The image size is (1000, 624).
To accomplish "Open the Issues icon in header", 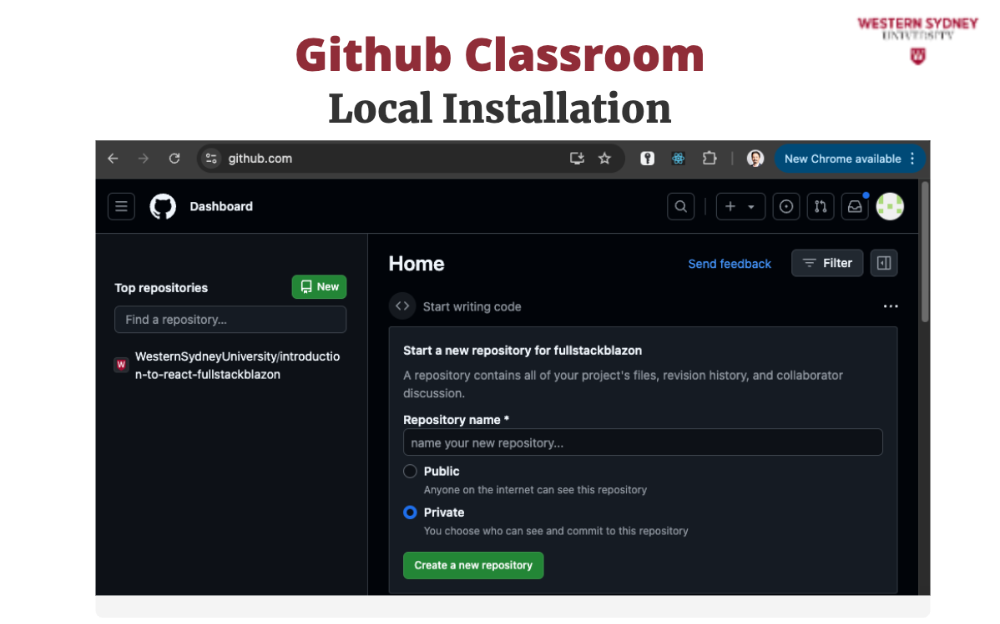I will pos(787,207).
